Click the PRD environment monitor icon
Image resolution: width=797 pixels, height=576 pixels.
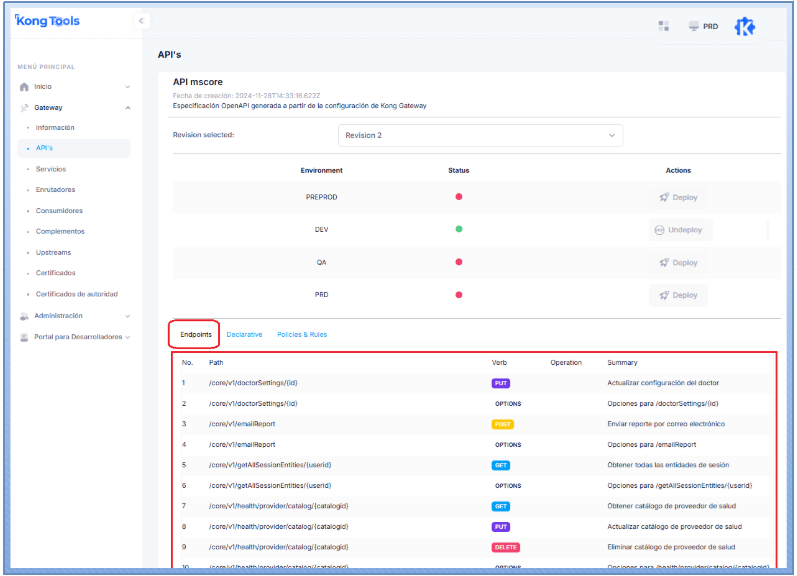[694, 26]
